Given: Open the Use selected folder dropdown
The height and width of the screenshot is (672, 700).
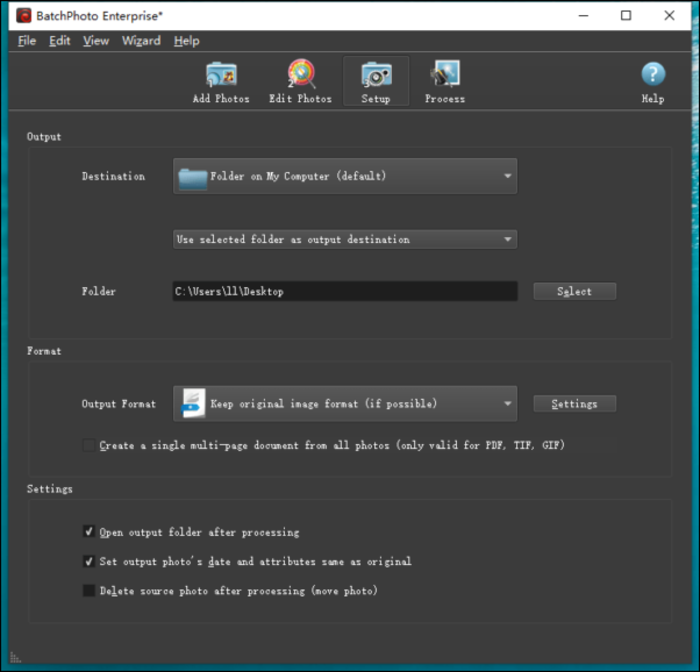Looking at the screenshot, I should (345, 239).
